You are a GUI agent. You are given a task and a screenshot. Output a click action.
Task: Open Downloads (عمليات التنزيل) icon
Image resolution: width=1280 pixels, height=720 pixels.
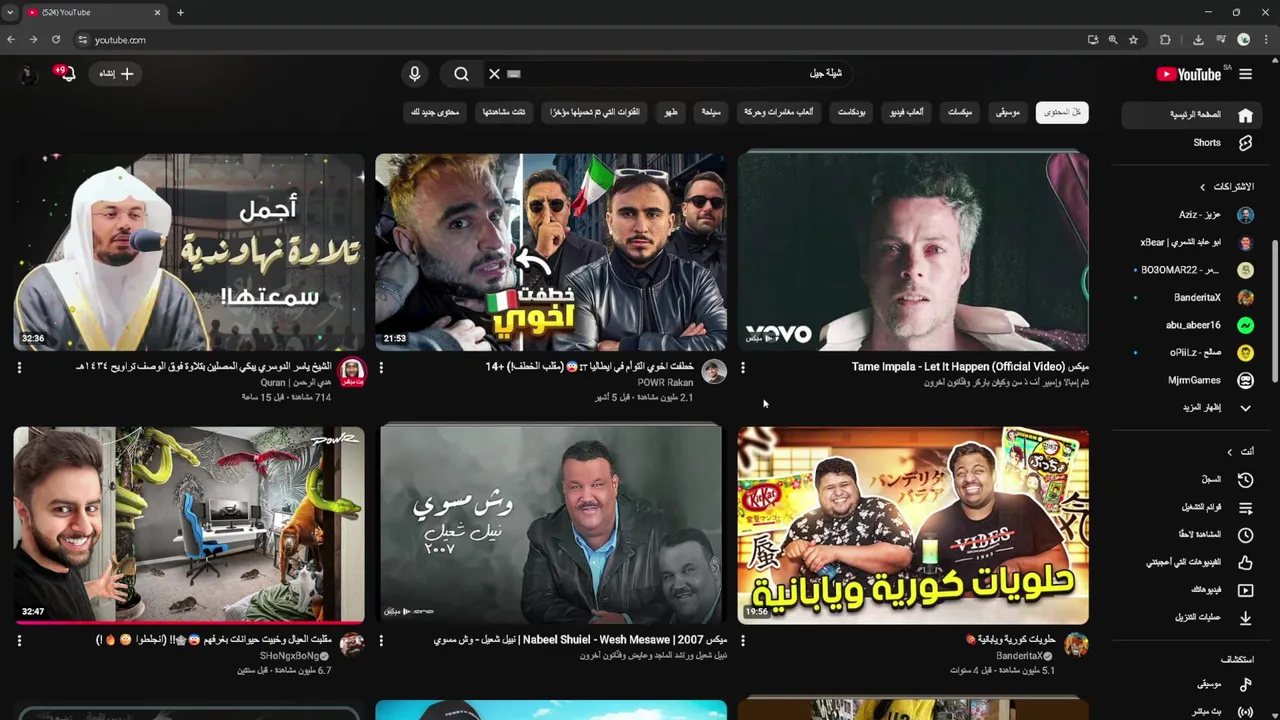point(1245,618)
